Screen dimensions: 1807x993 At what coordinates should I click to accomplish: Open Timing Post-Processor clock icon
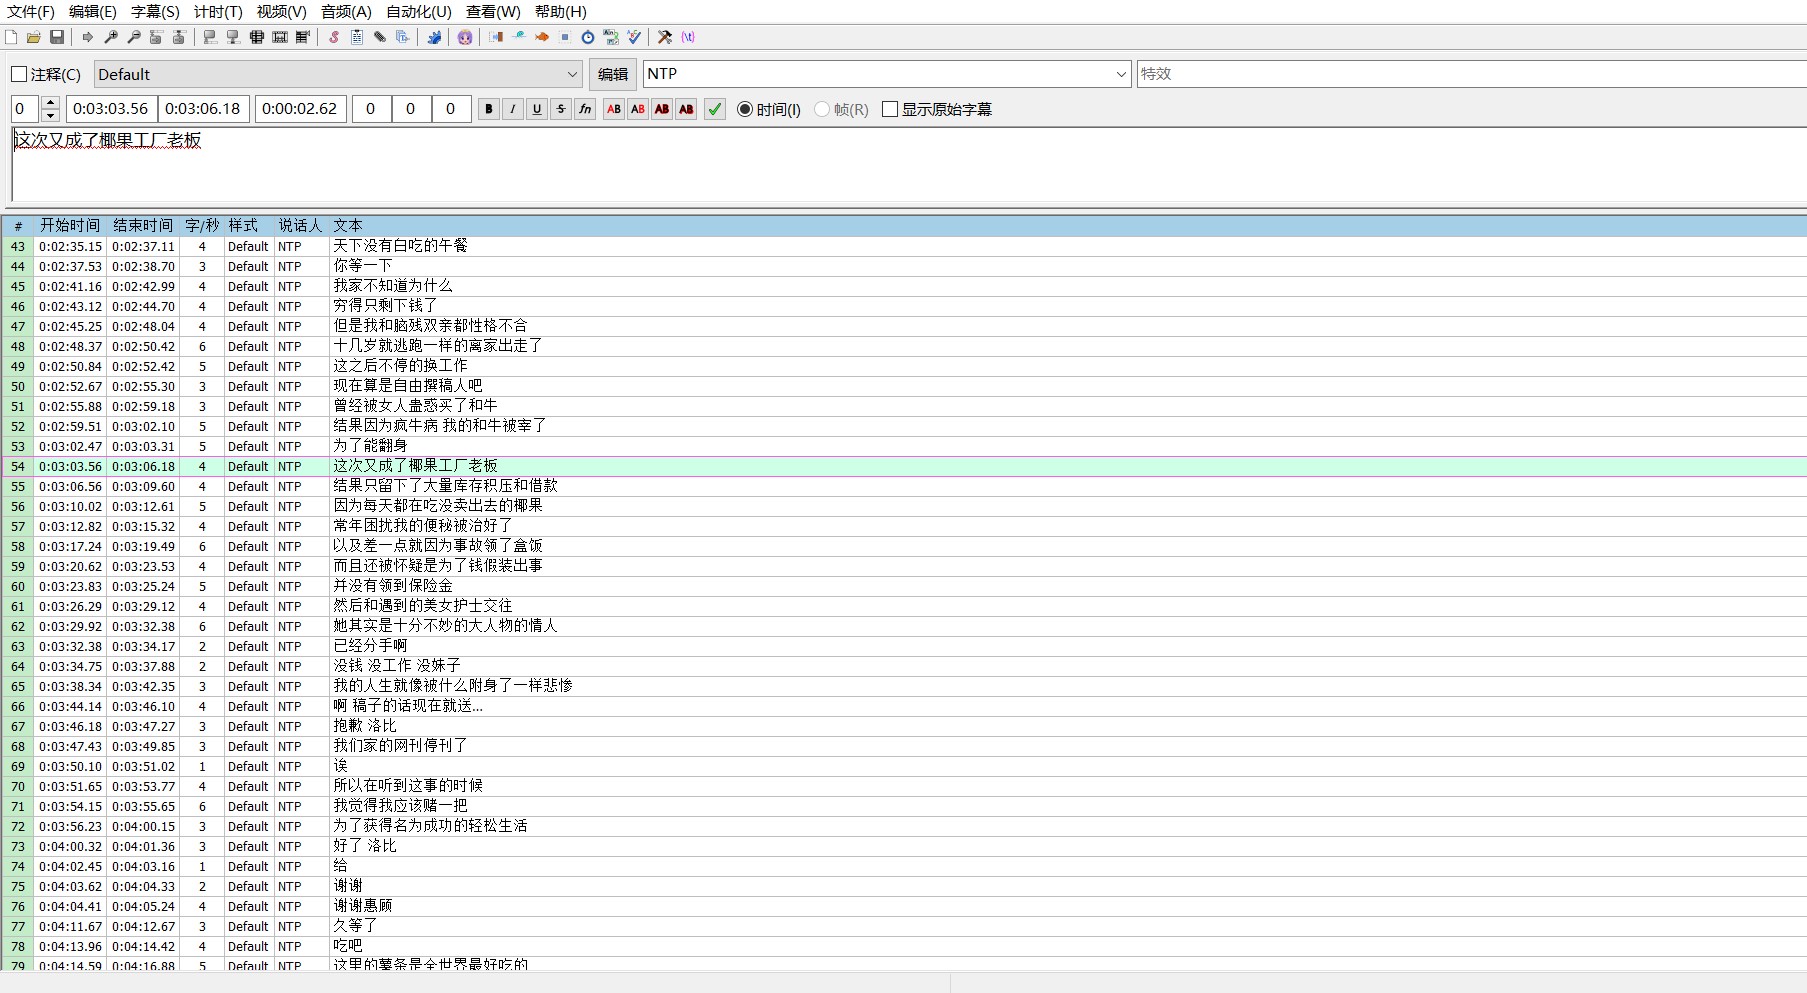point(588,37)
